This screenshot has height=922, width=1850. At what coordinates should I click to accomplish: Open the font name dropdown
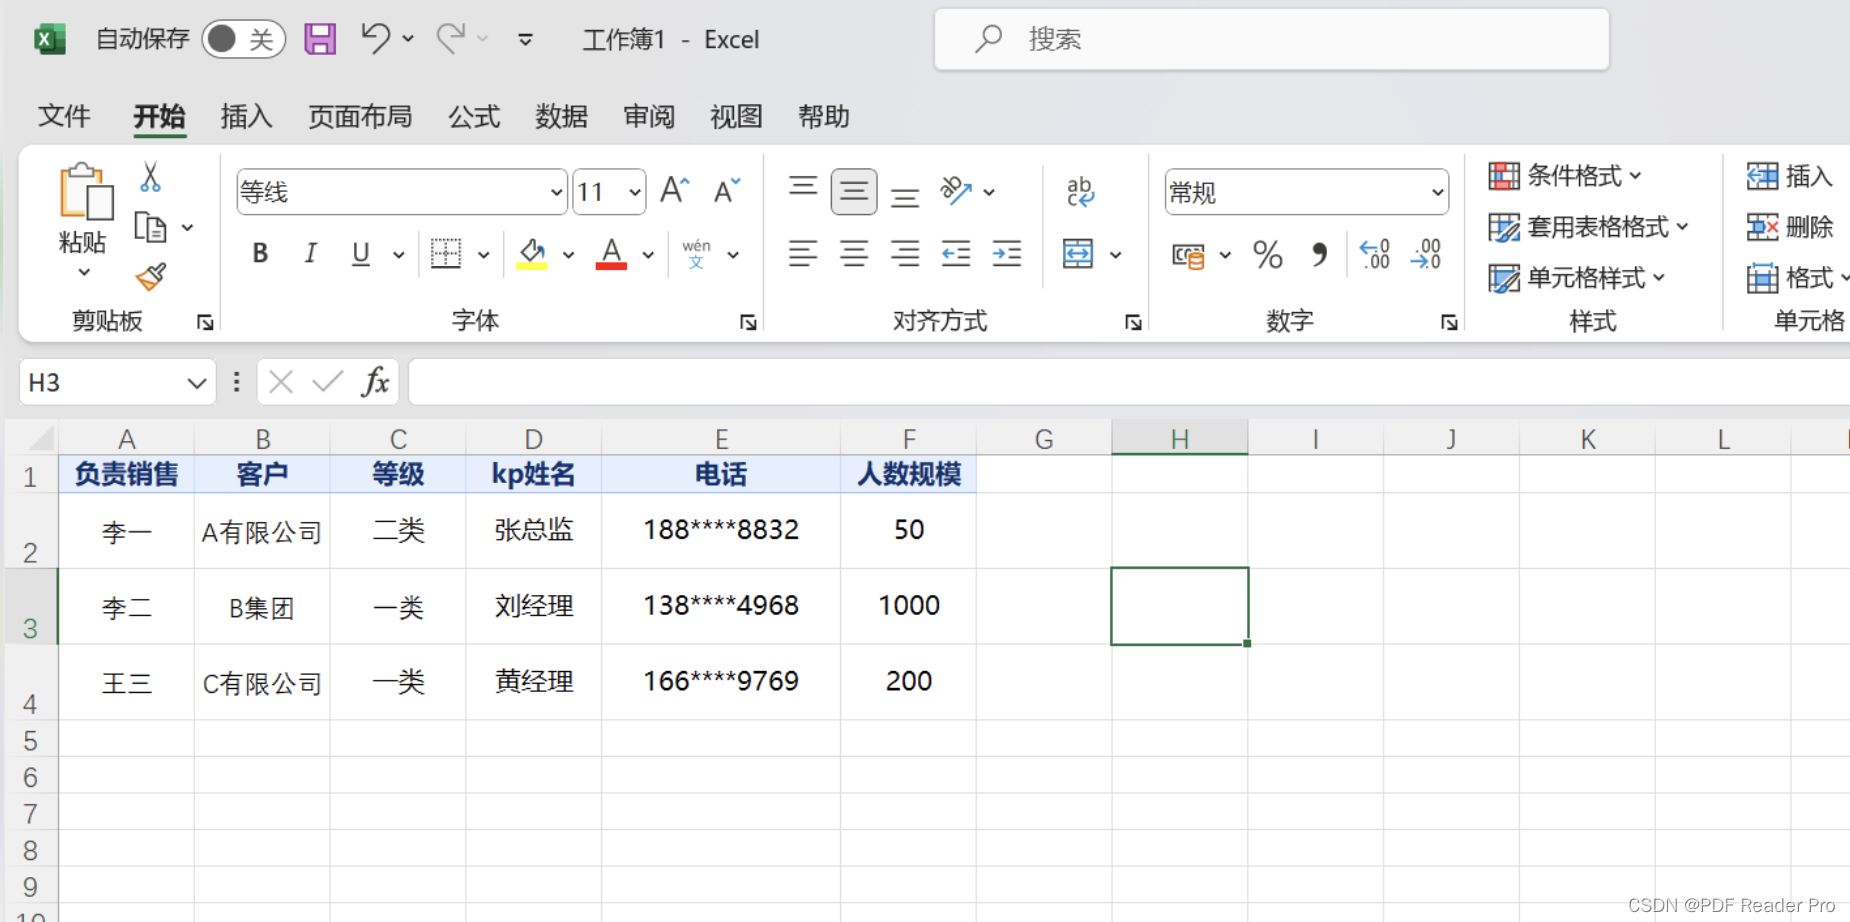click(554, 191)
